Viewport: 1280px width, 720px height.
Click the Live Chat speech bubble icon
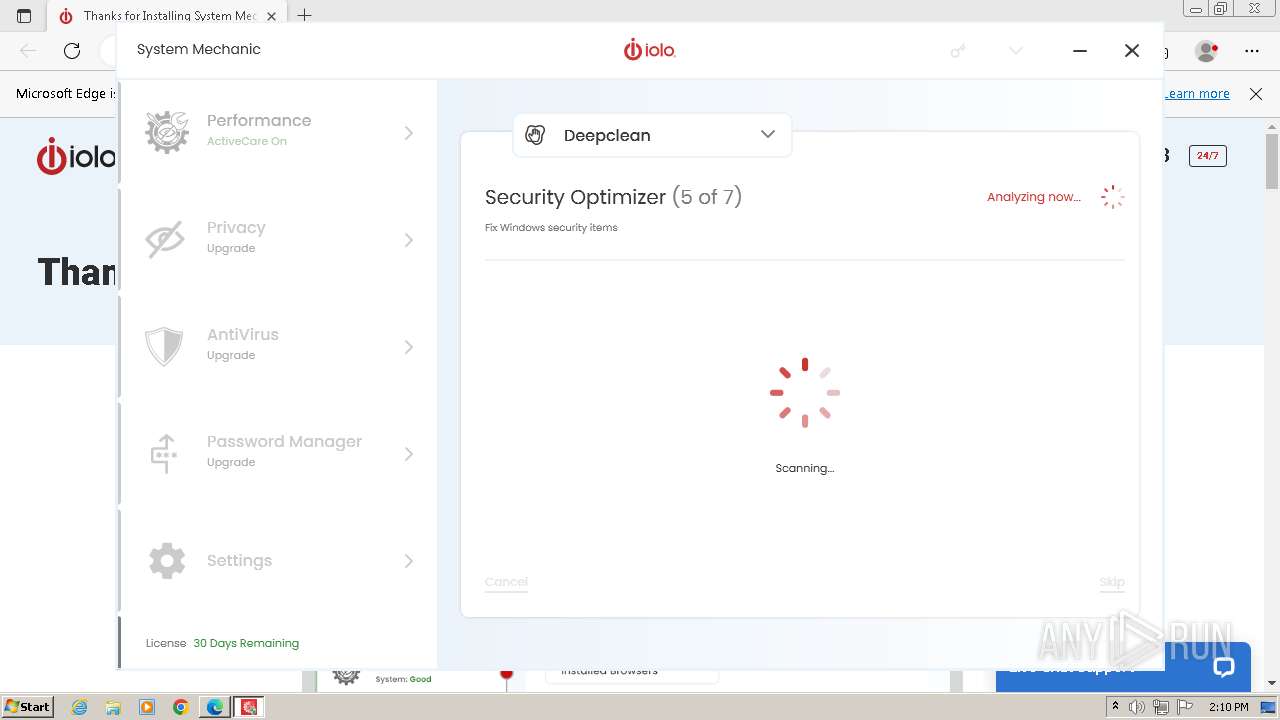coord(1224,667)
